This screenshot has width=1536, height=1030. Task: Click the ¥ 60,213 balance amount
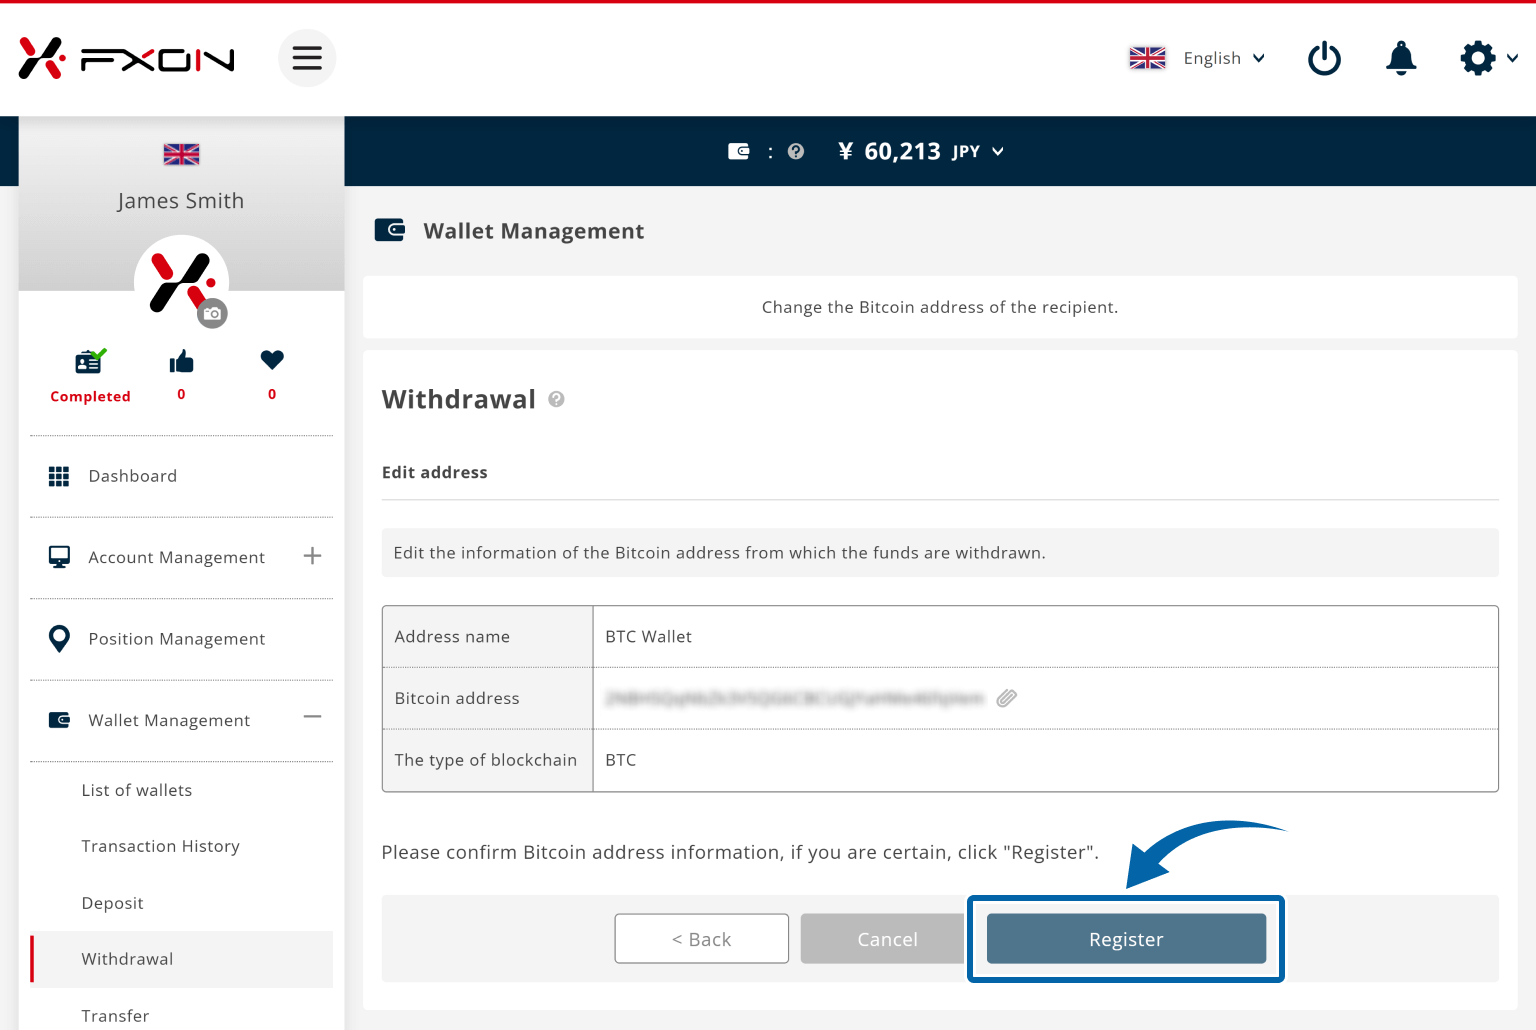point(889,151)
